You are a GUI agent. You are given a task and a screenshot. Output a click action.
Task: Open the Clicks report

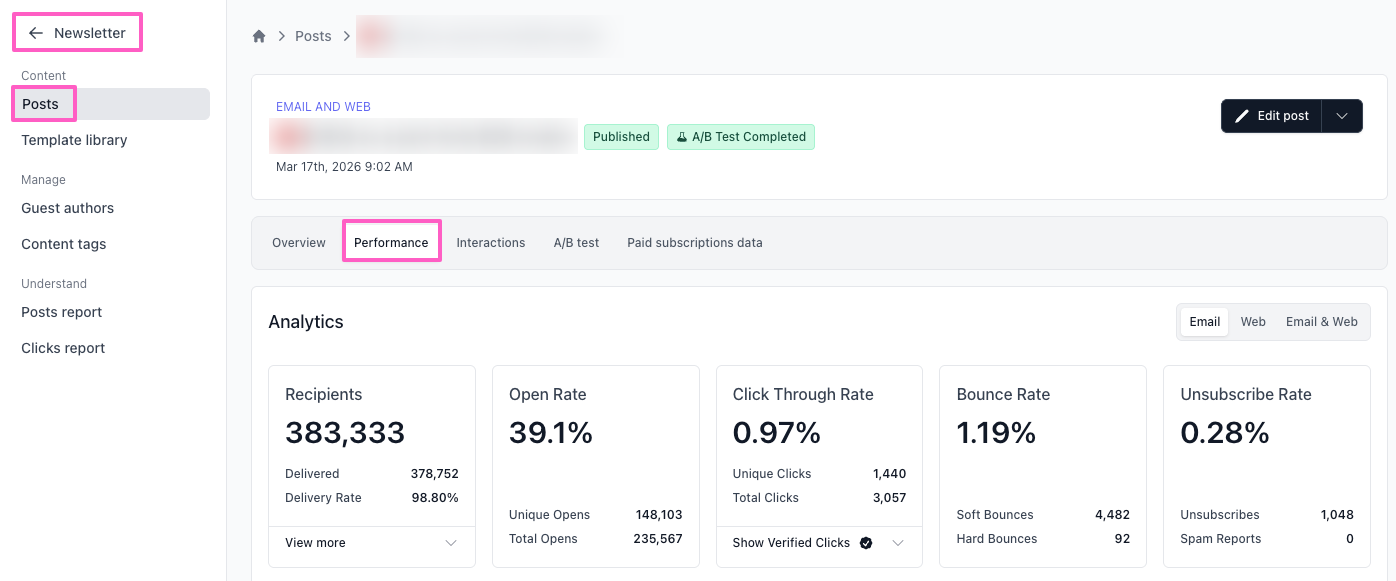pos(63,348)
